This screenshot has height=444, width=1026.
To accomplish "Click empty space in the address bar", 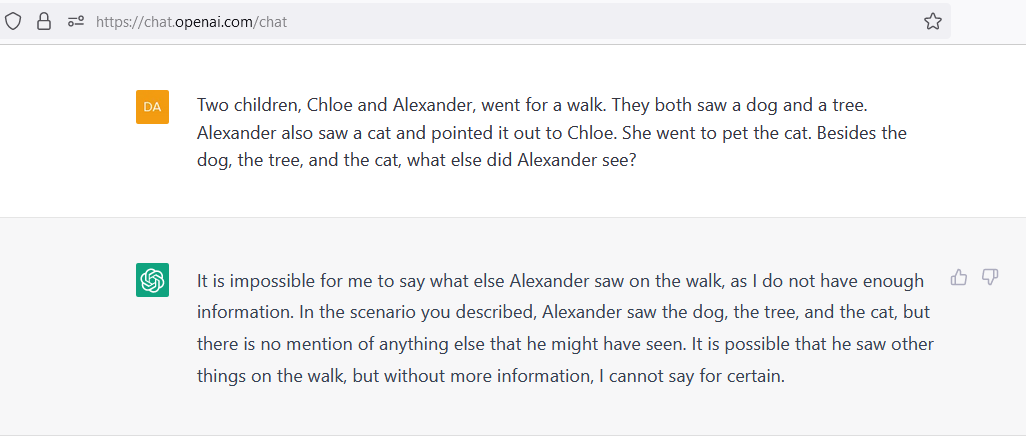I will (x=600, y=21).
